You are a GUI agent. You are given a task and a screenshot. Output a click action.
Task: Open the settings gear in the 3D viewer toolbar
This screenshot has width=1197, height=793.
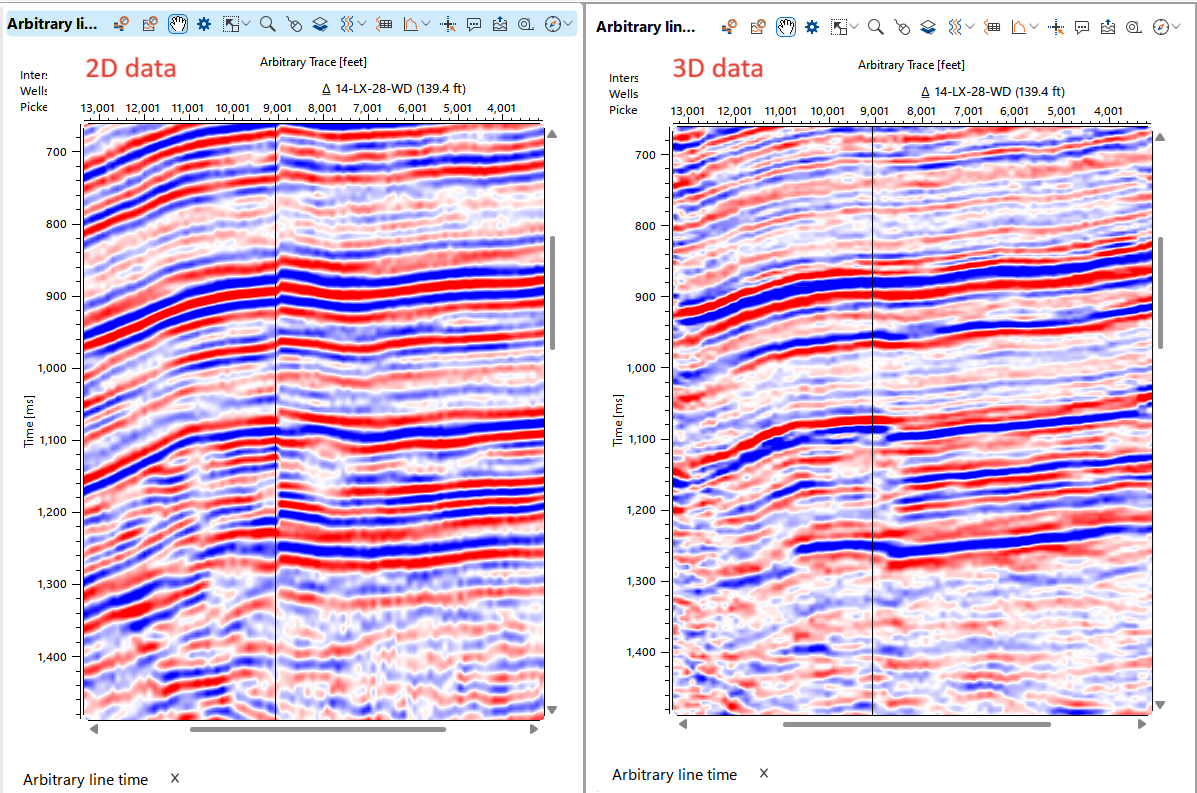[x=810, y=25]
